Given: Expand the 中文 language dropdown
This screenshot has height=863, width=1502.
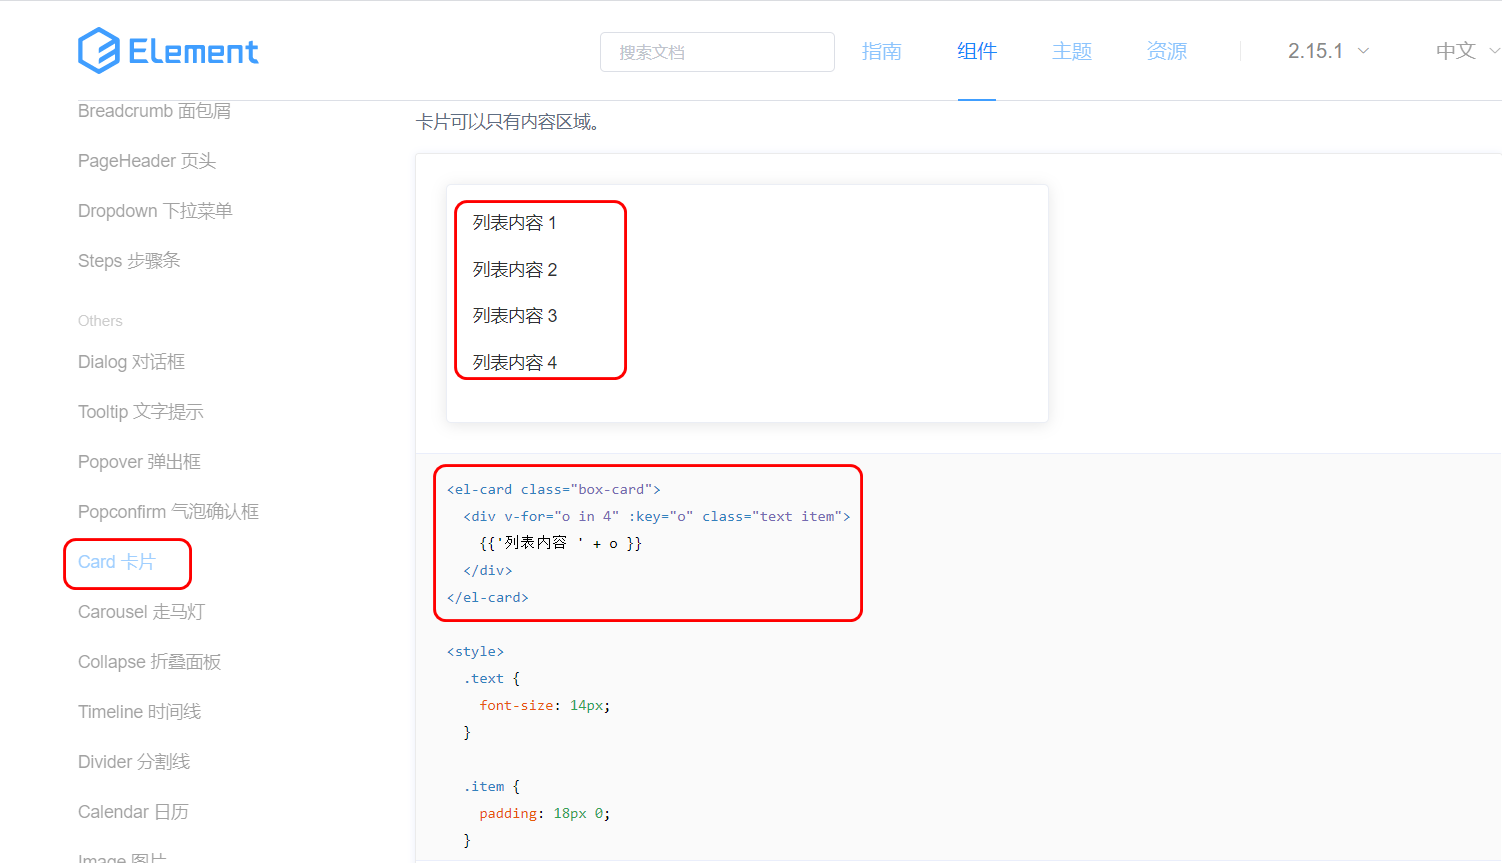Looking at the screenshot, I should (1467, 51).
